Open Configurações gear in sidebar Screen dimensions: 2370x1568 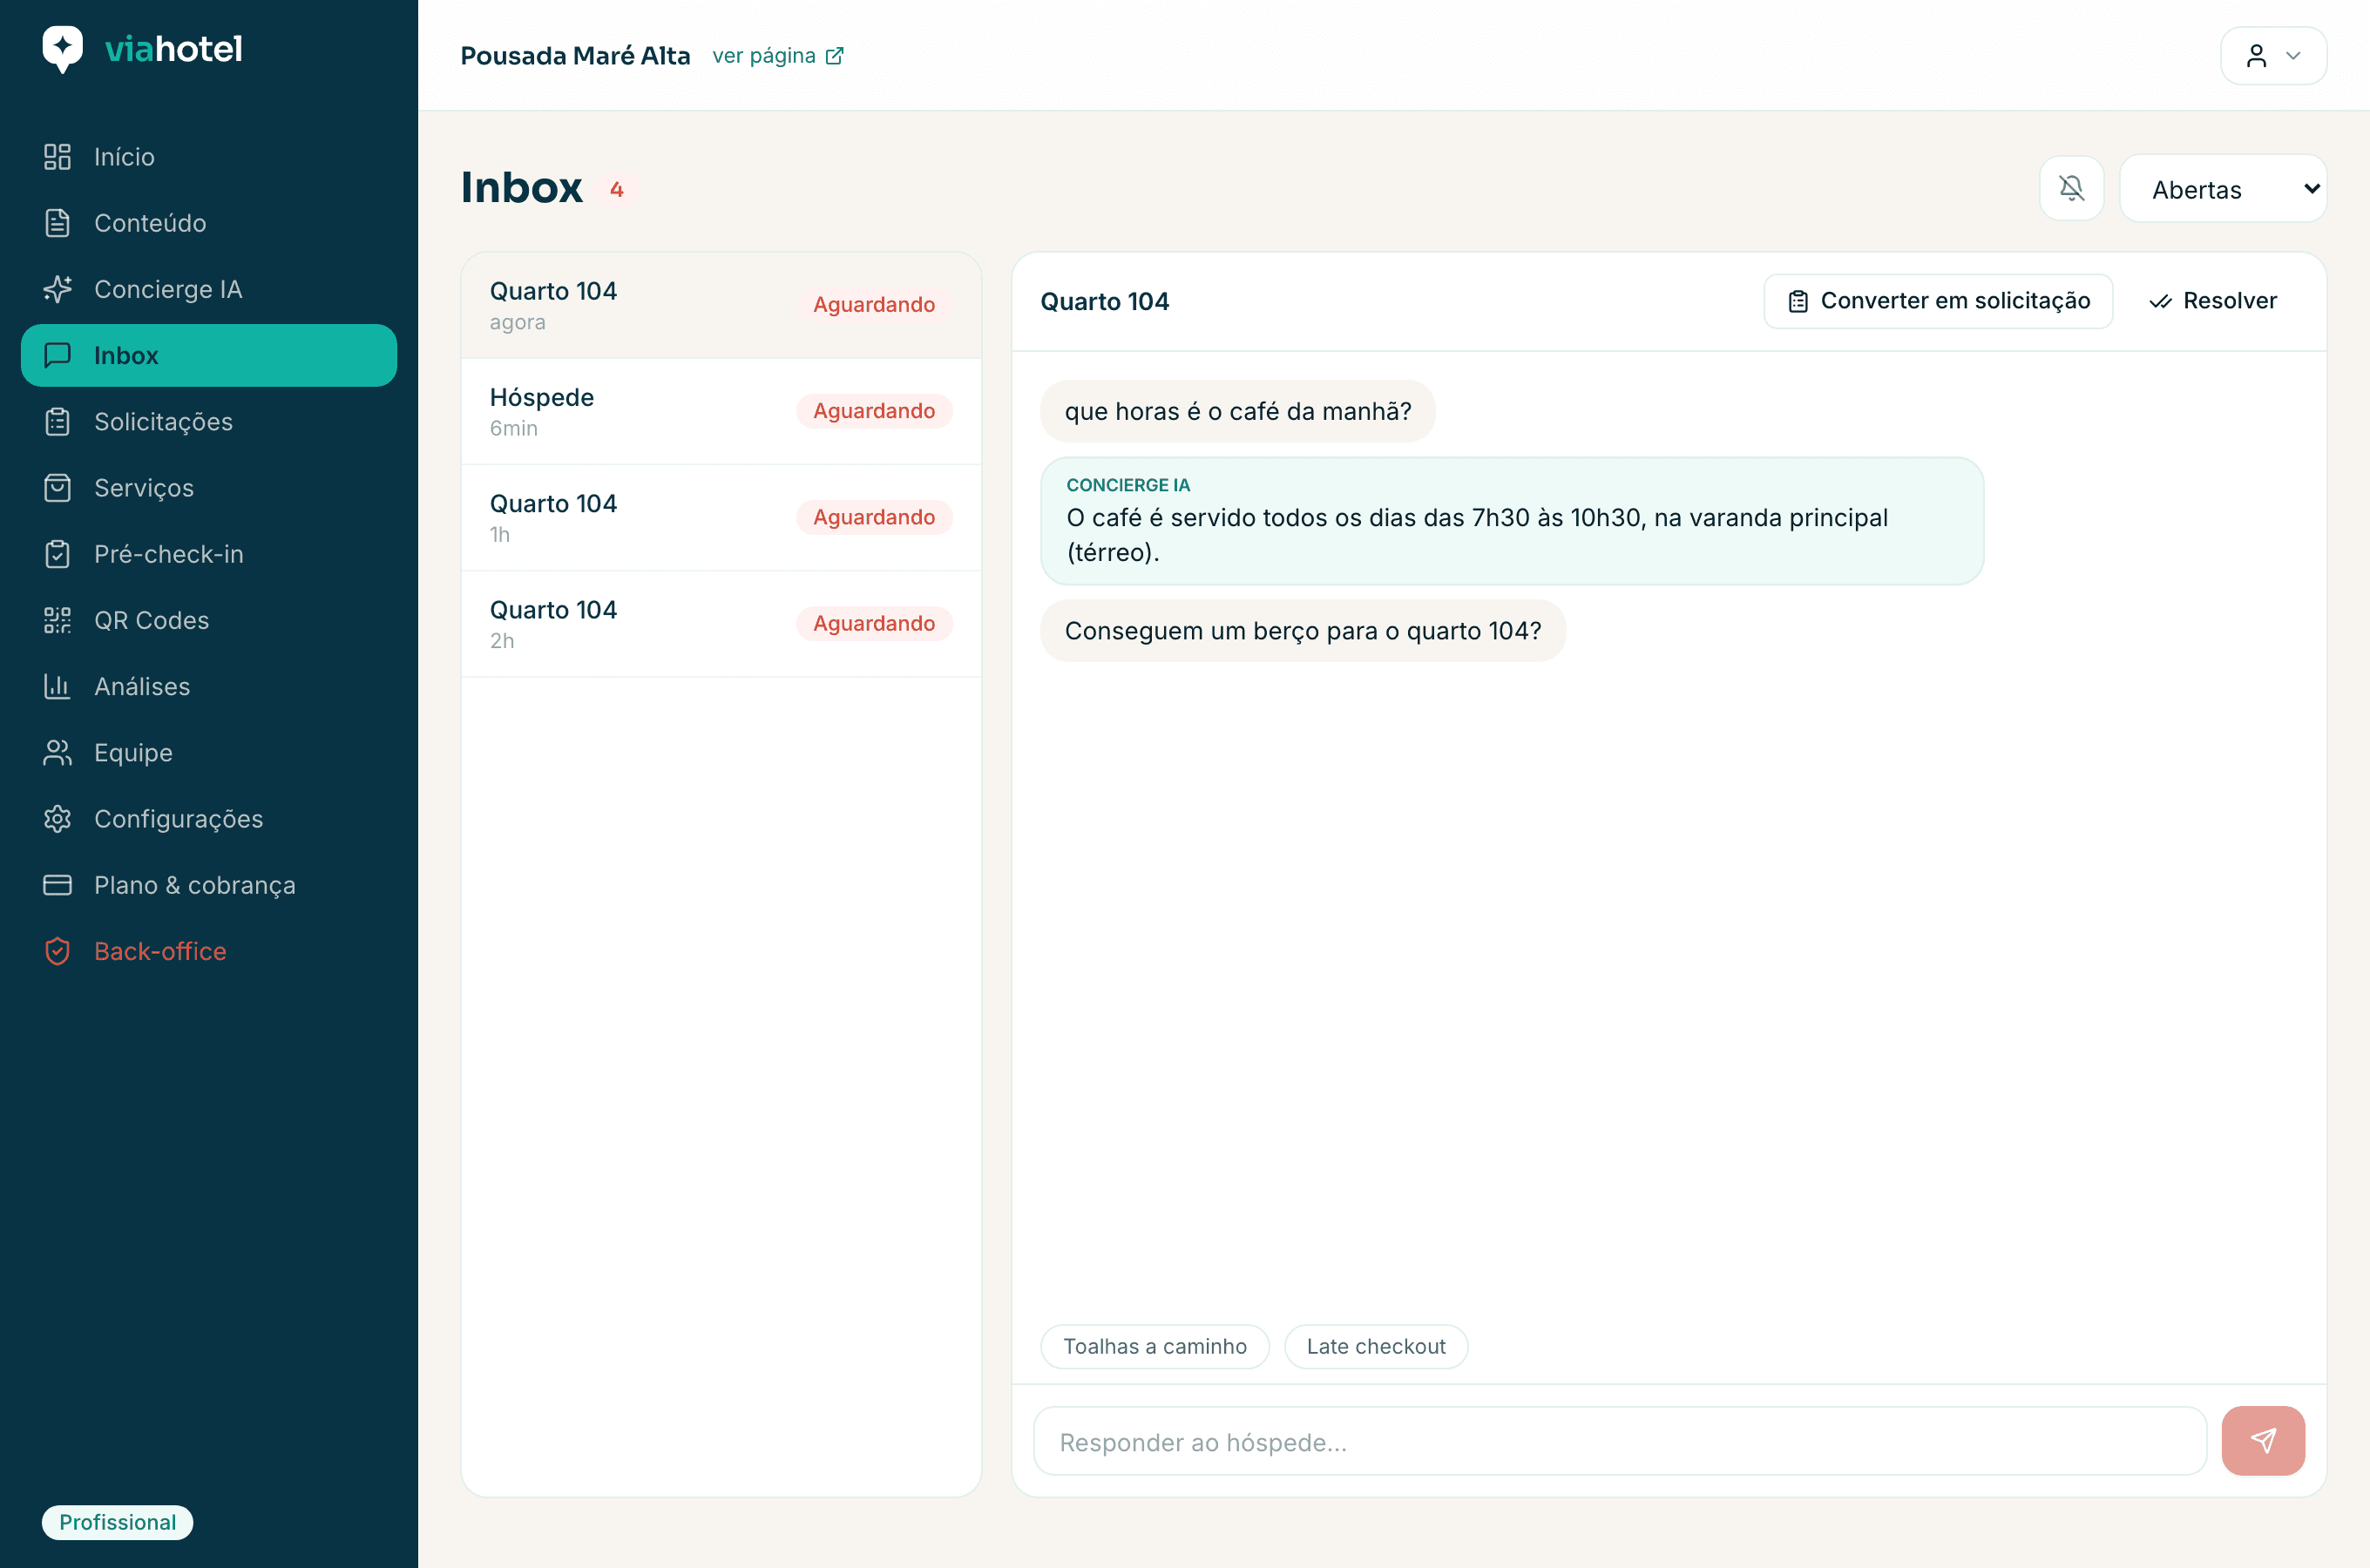(x=57, y=819)
